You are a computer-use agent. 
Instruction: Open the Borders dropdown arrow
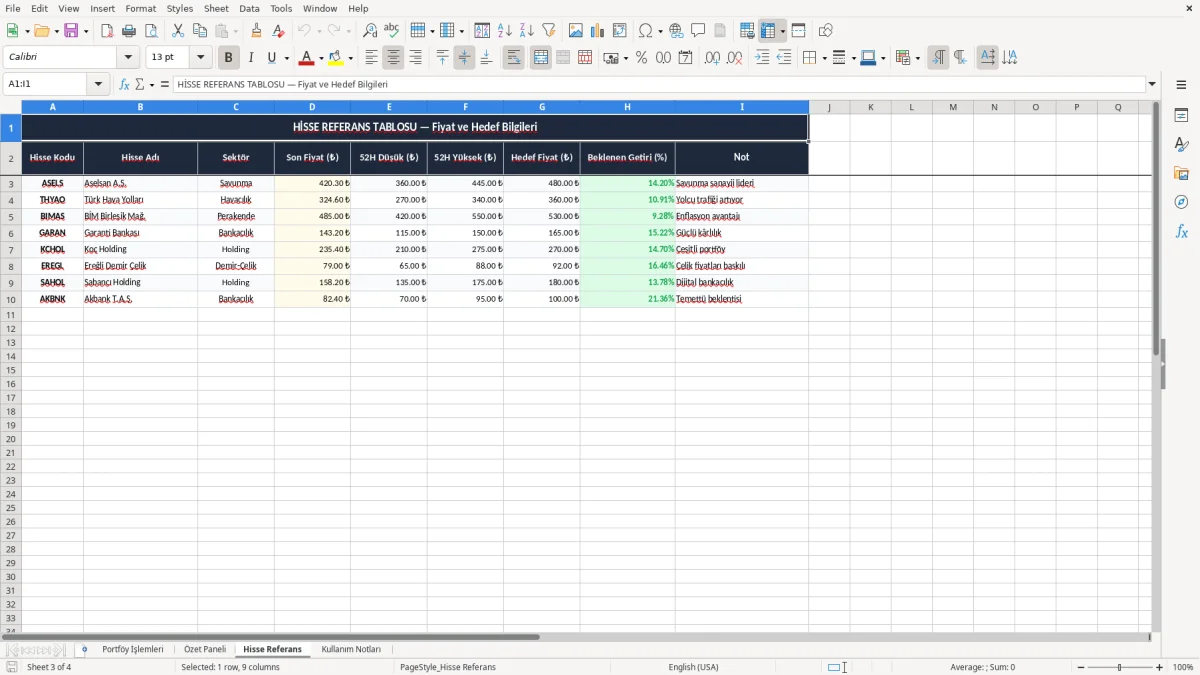823,58
